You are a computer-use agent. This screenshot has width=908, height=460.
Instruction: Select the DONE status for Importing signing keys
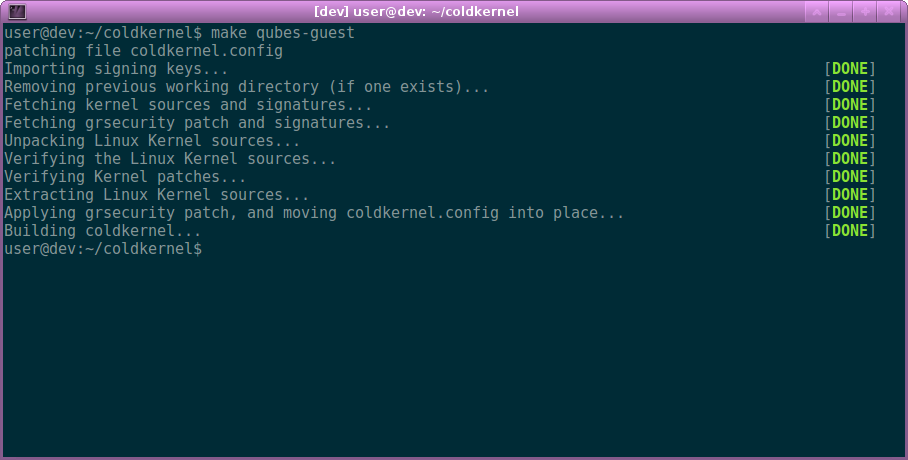(850, 69)
